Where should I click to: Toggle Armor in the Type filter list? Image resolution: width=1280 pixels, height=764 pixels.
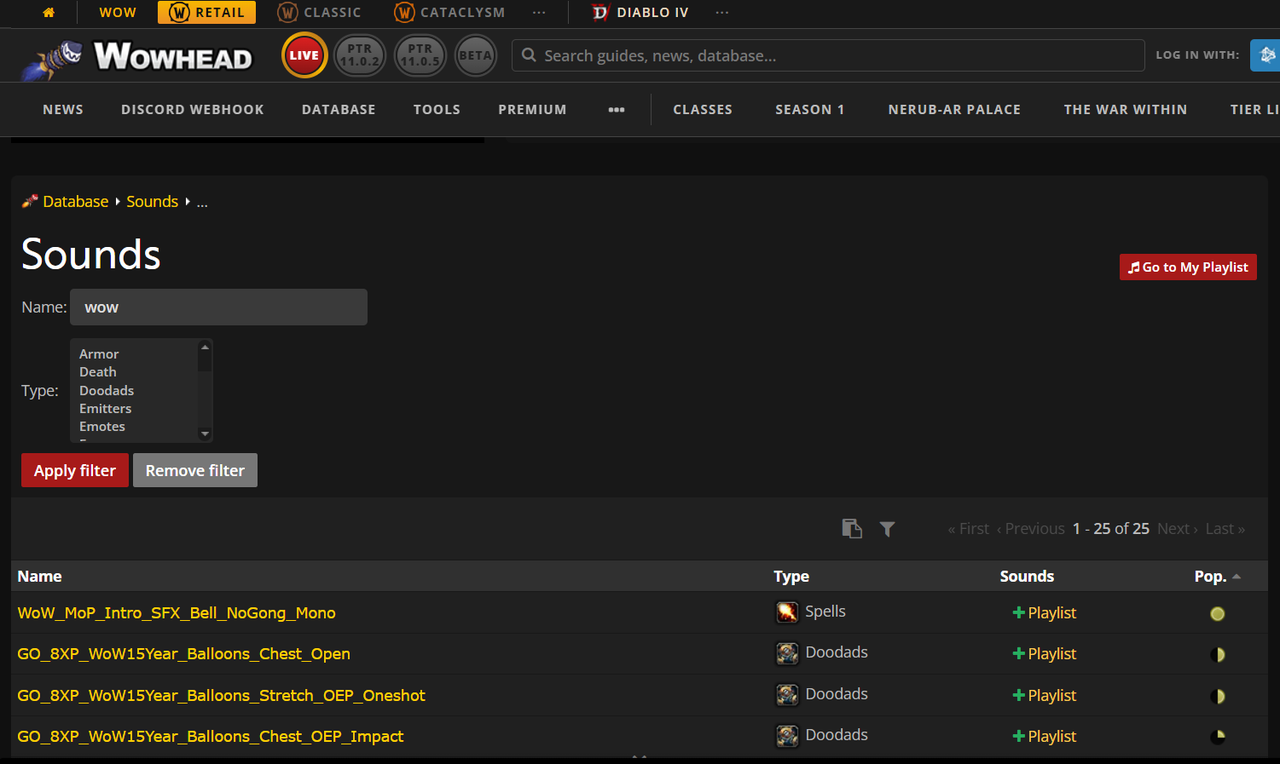99,353
